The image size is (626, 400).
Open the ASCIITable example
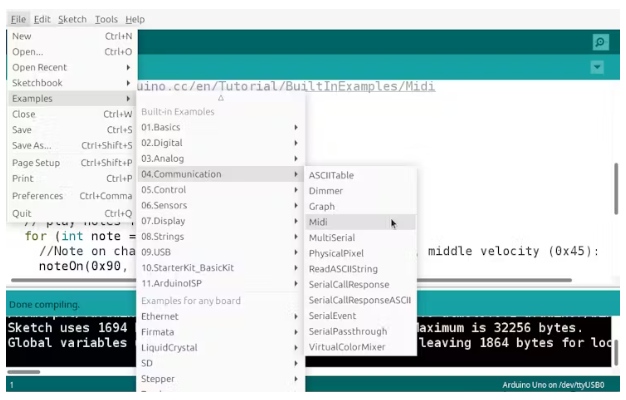coord(331,175)
